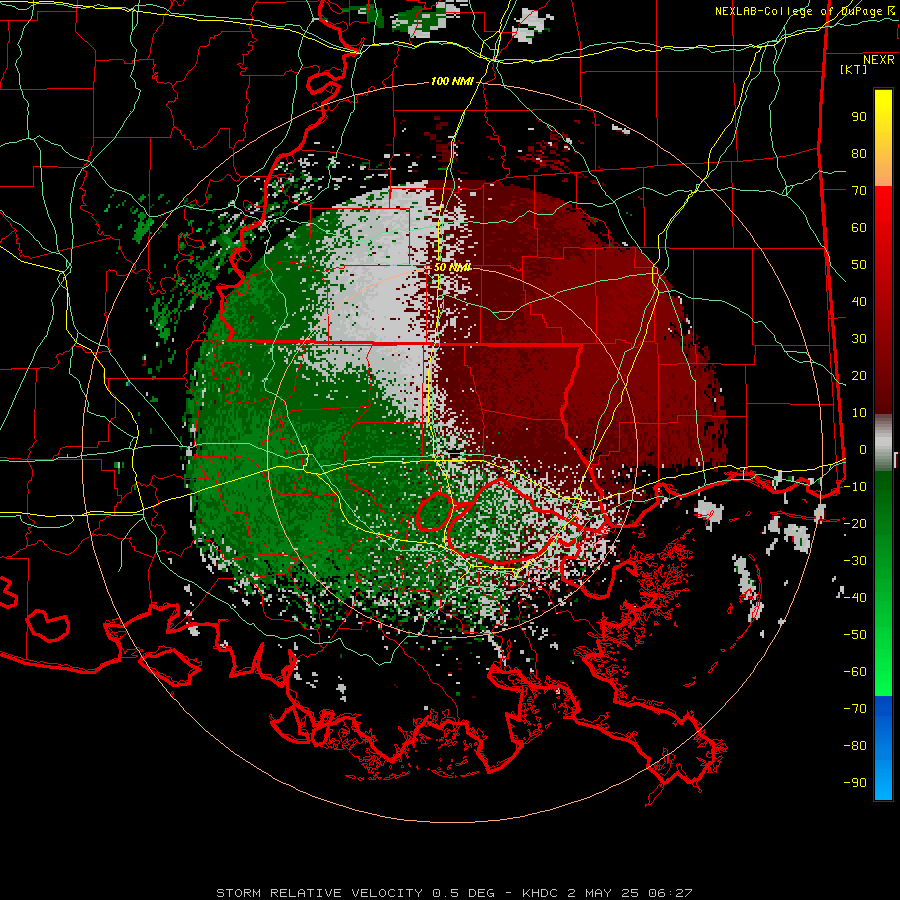The width and height of the screenshot is (900, 900).
Task: Select the 90 value on velocity scale
Action: coord(859,117)
